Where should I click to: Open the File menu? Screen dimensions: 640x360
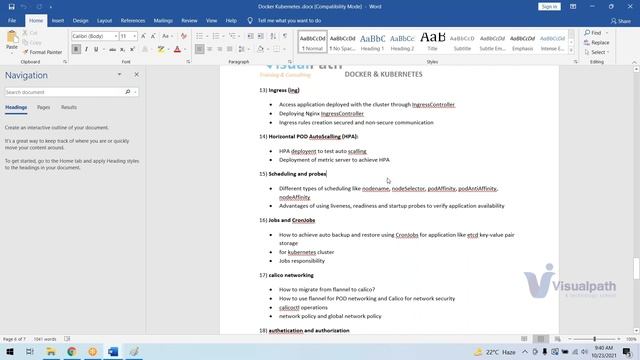[12, 20]
